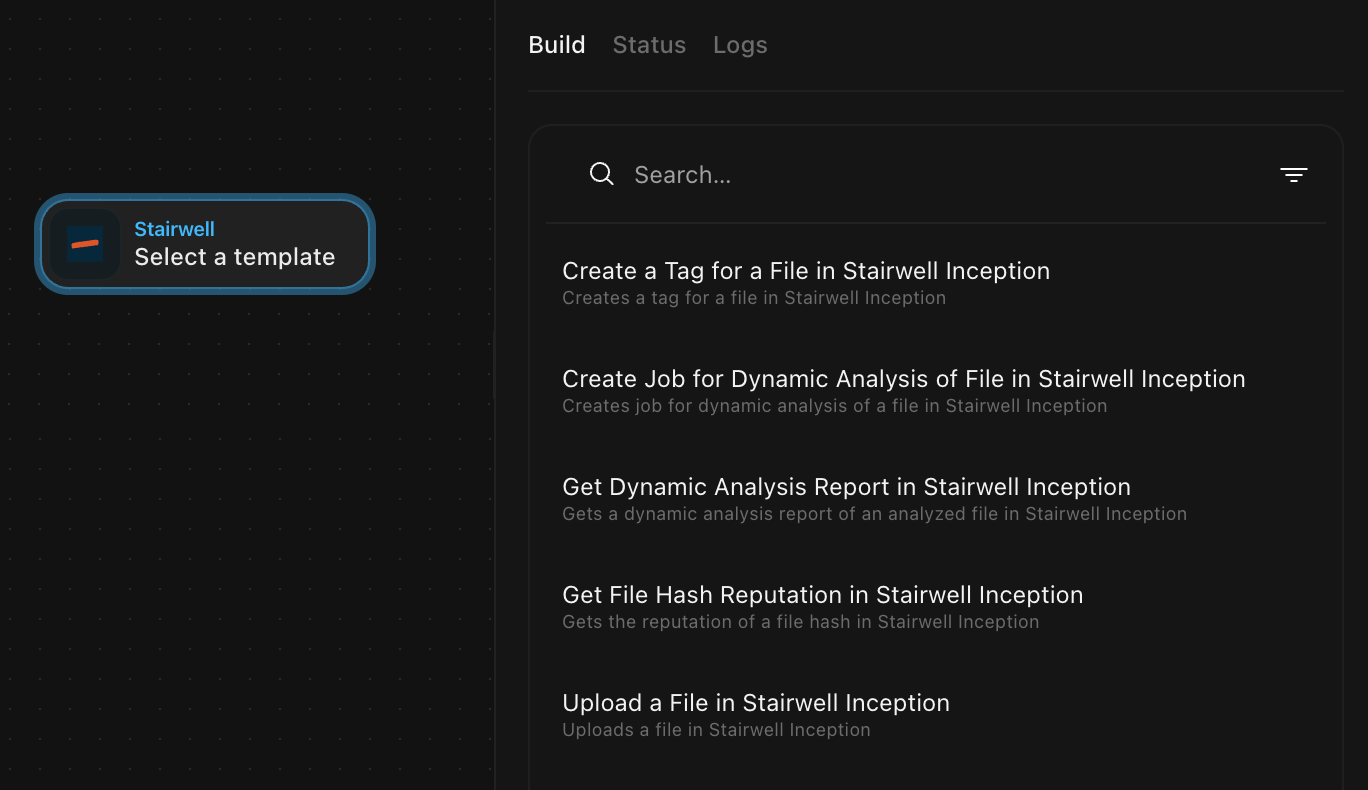The height and width of the screenshot is (790, 1368).
Task: Click the magnifying glass search icon
Action: 601,174
